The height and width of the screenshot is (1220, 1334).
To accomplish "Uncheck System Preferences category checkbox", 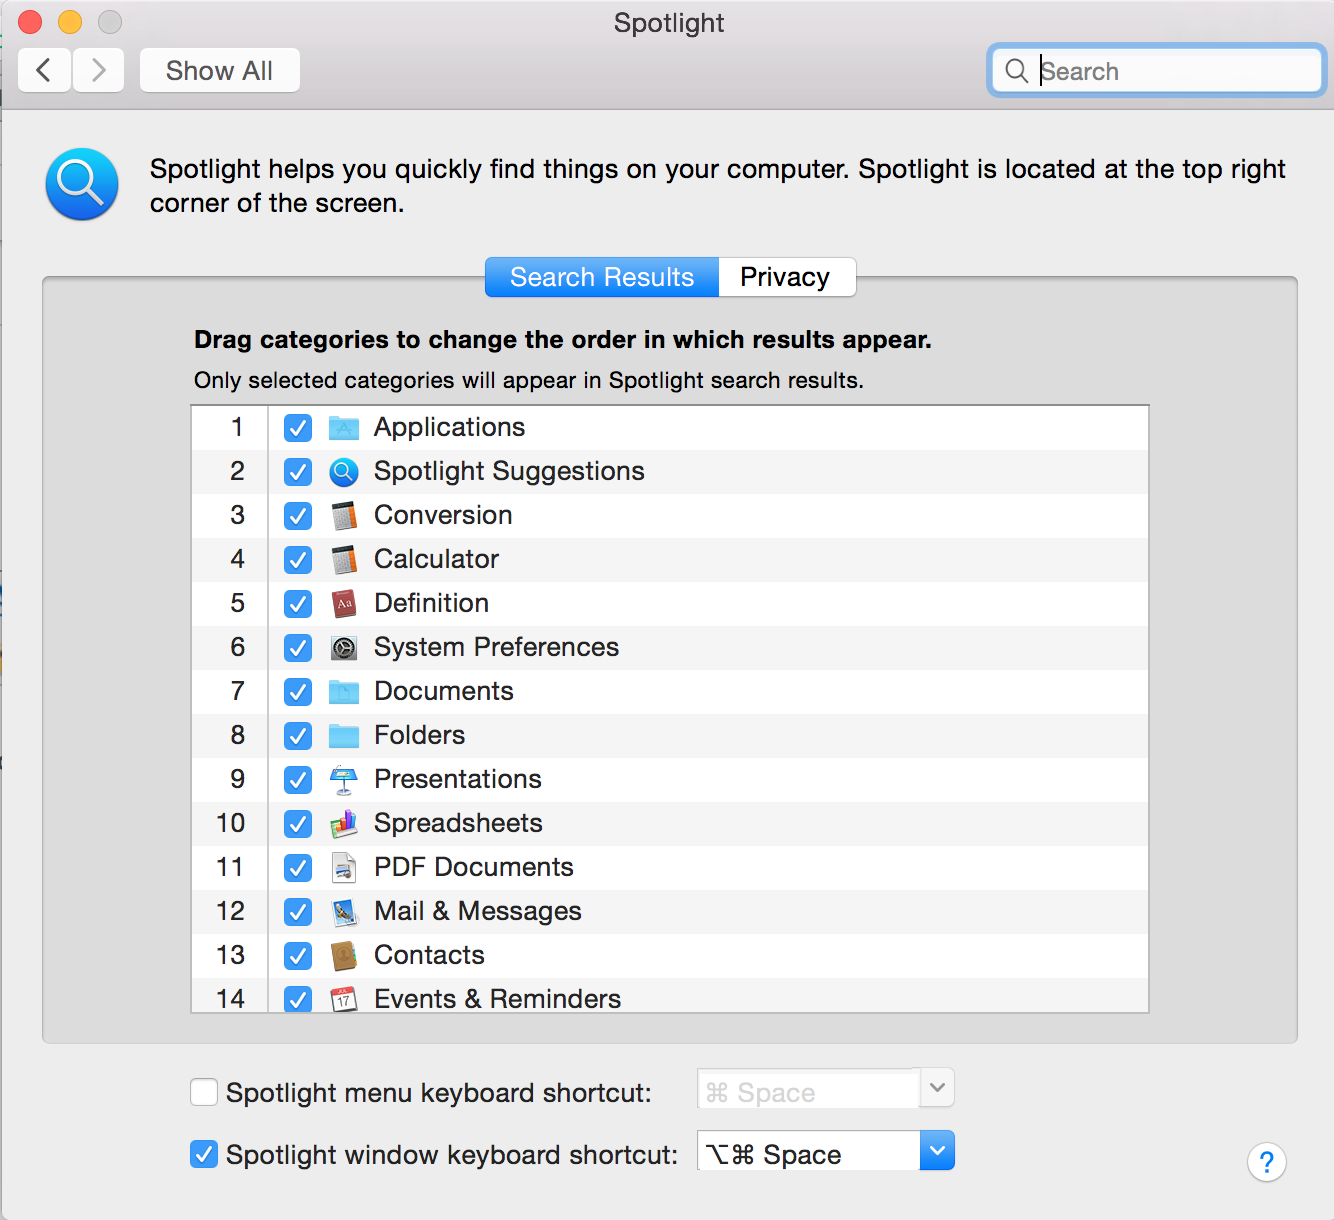I will tap(298, 648).
